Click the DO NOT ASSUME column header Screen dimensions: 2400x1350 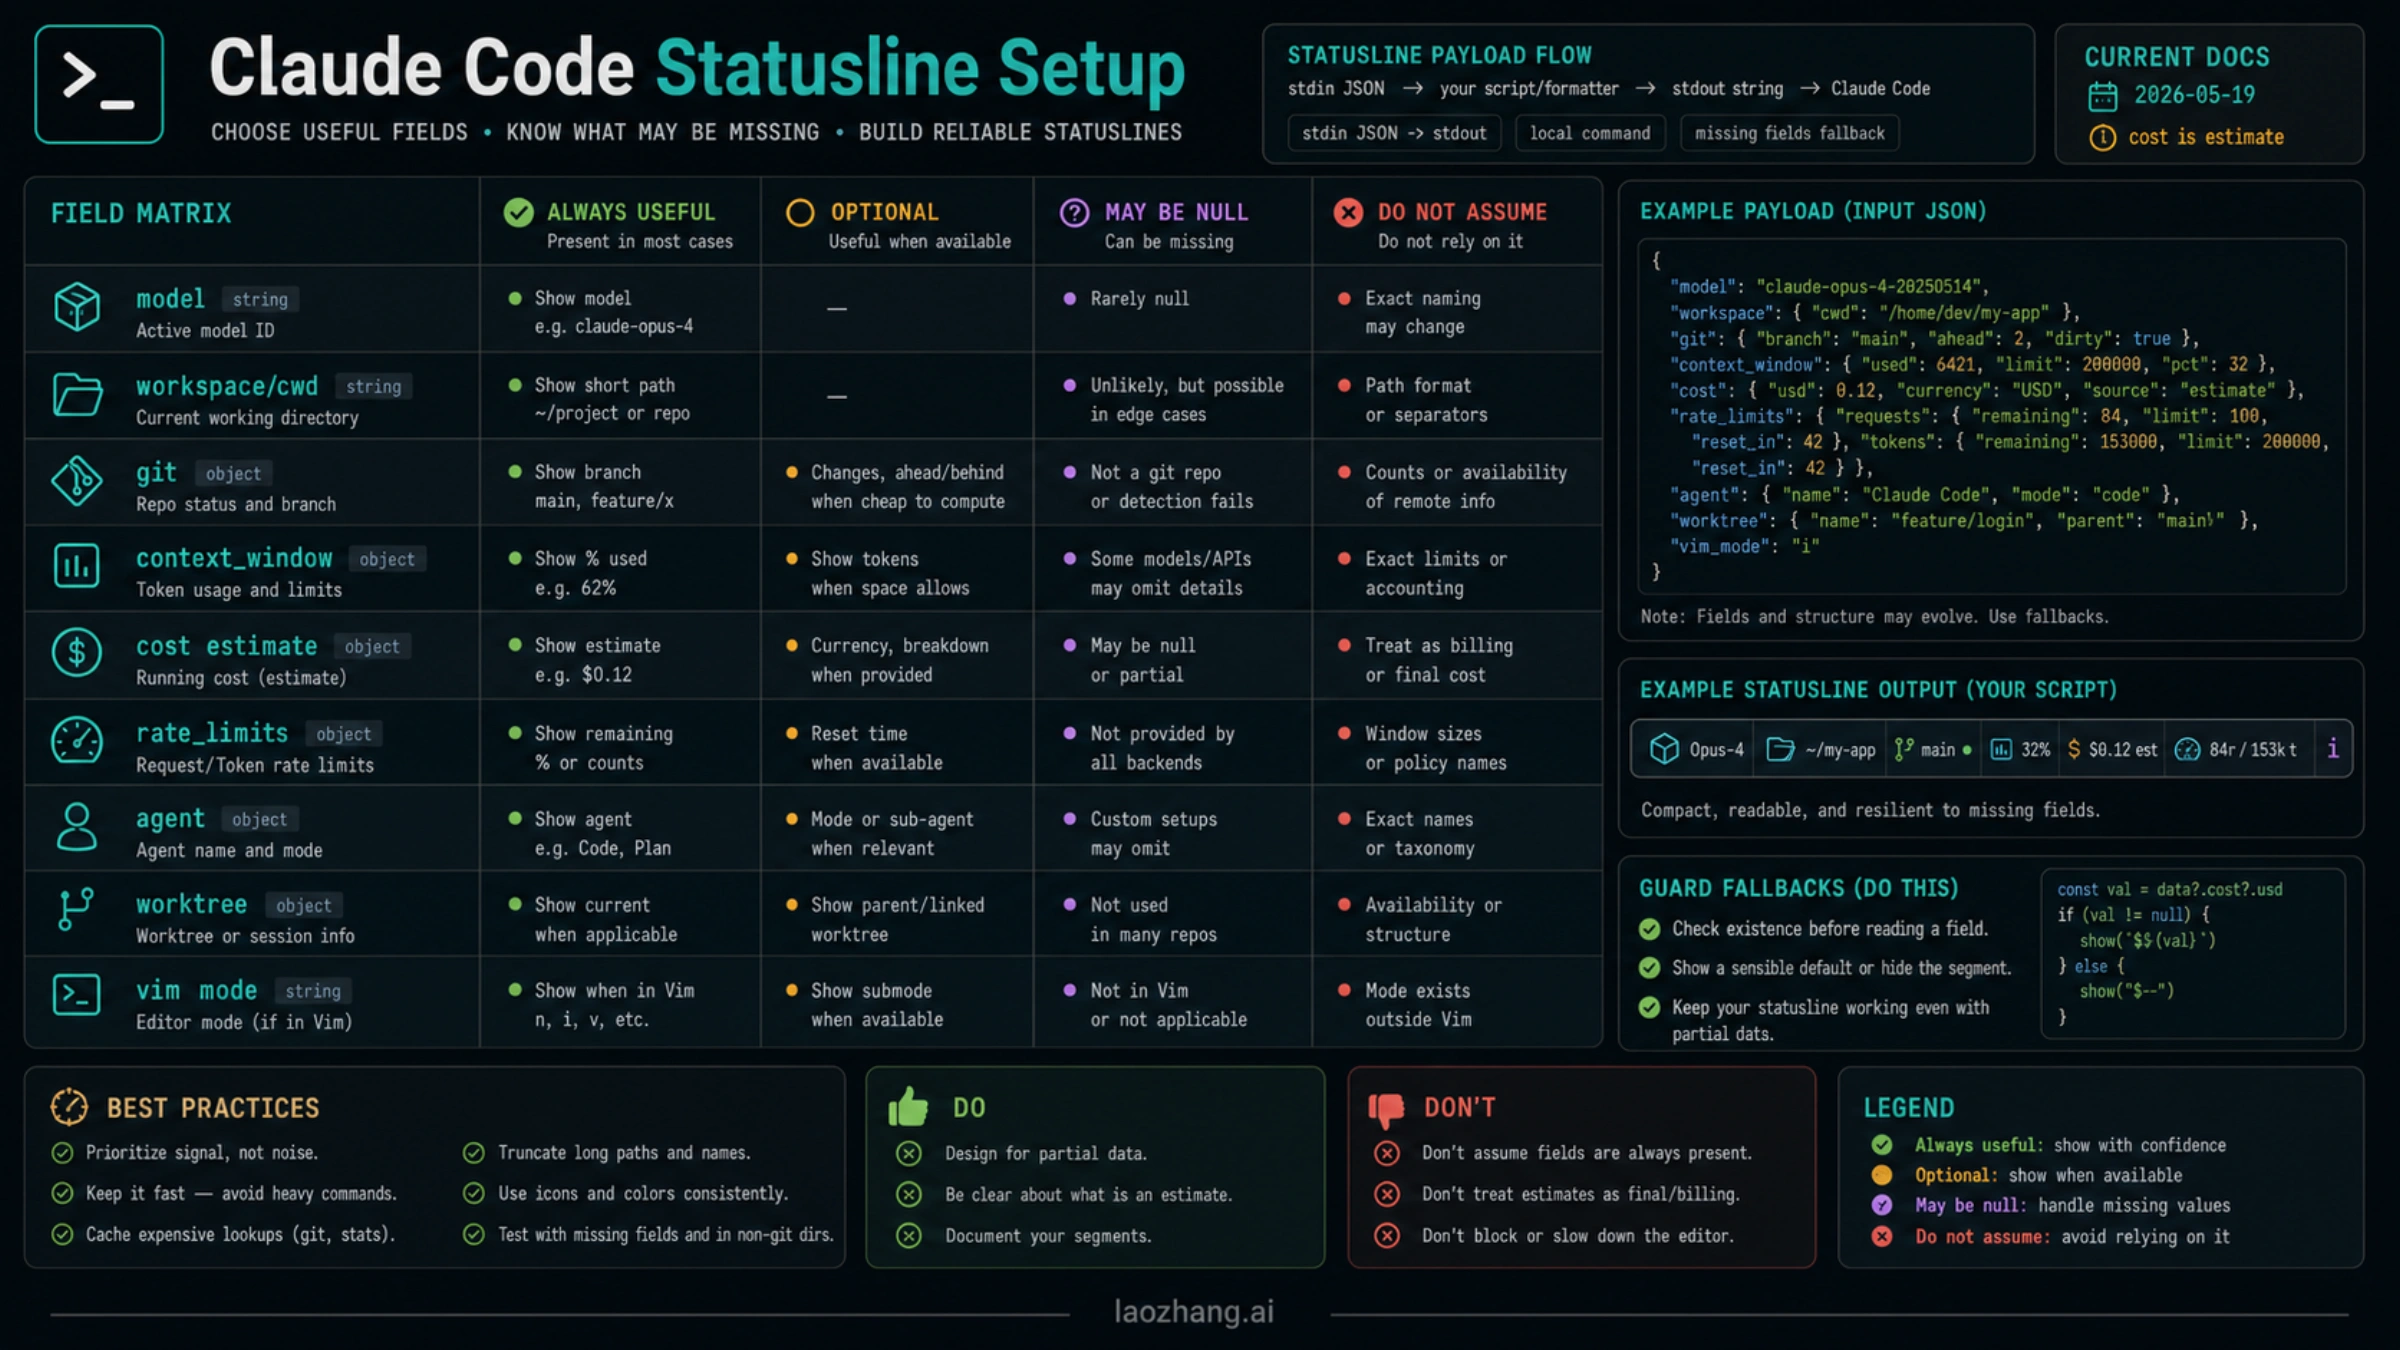click(1457, 222)
